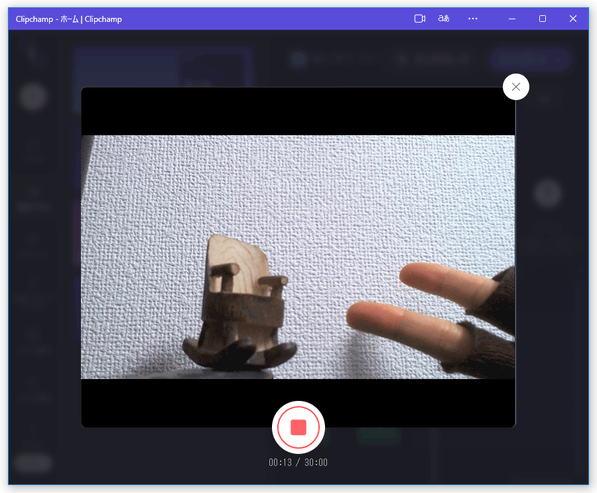Image resolution: width=597 pixels, height=493 pixels.
Task: Click the video camera icon in title bar
Action: click(420, 19)
